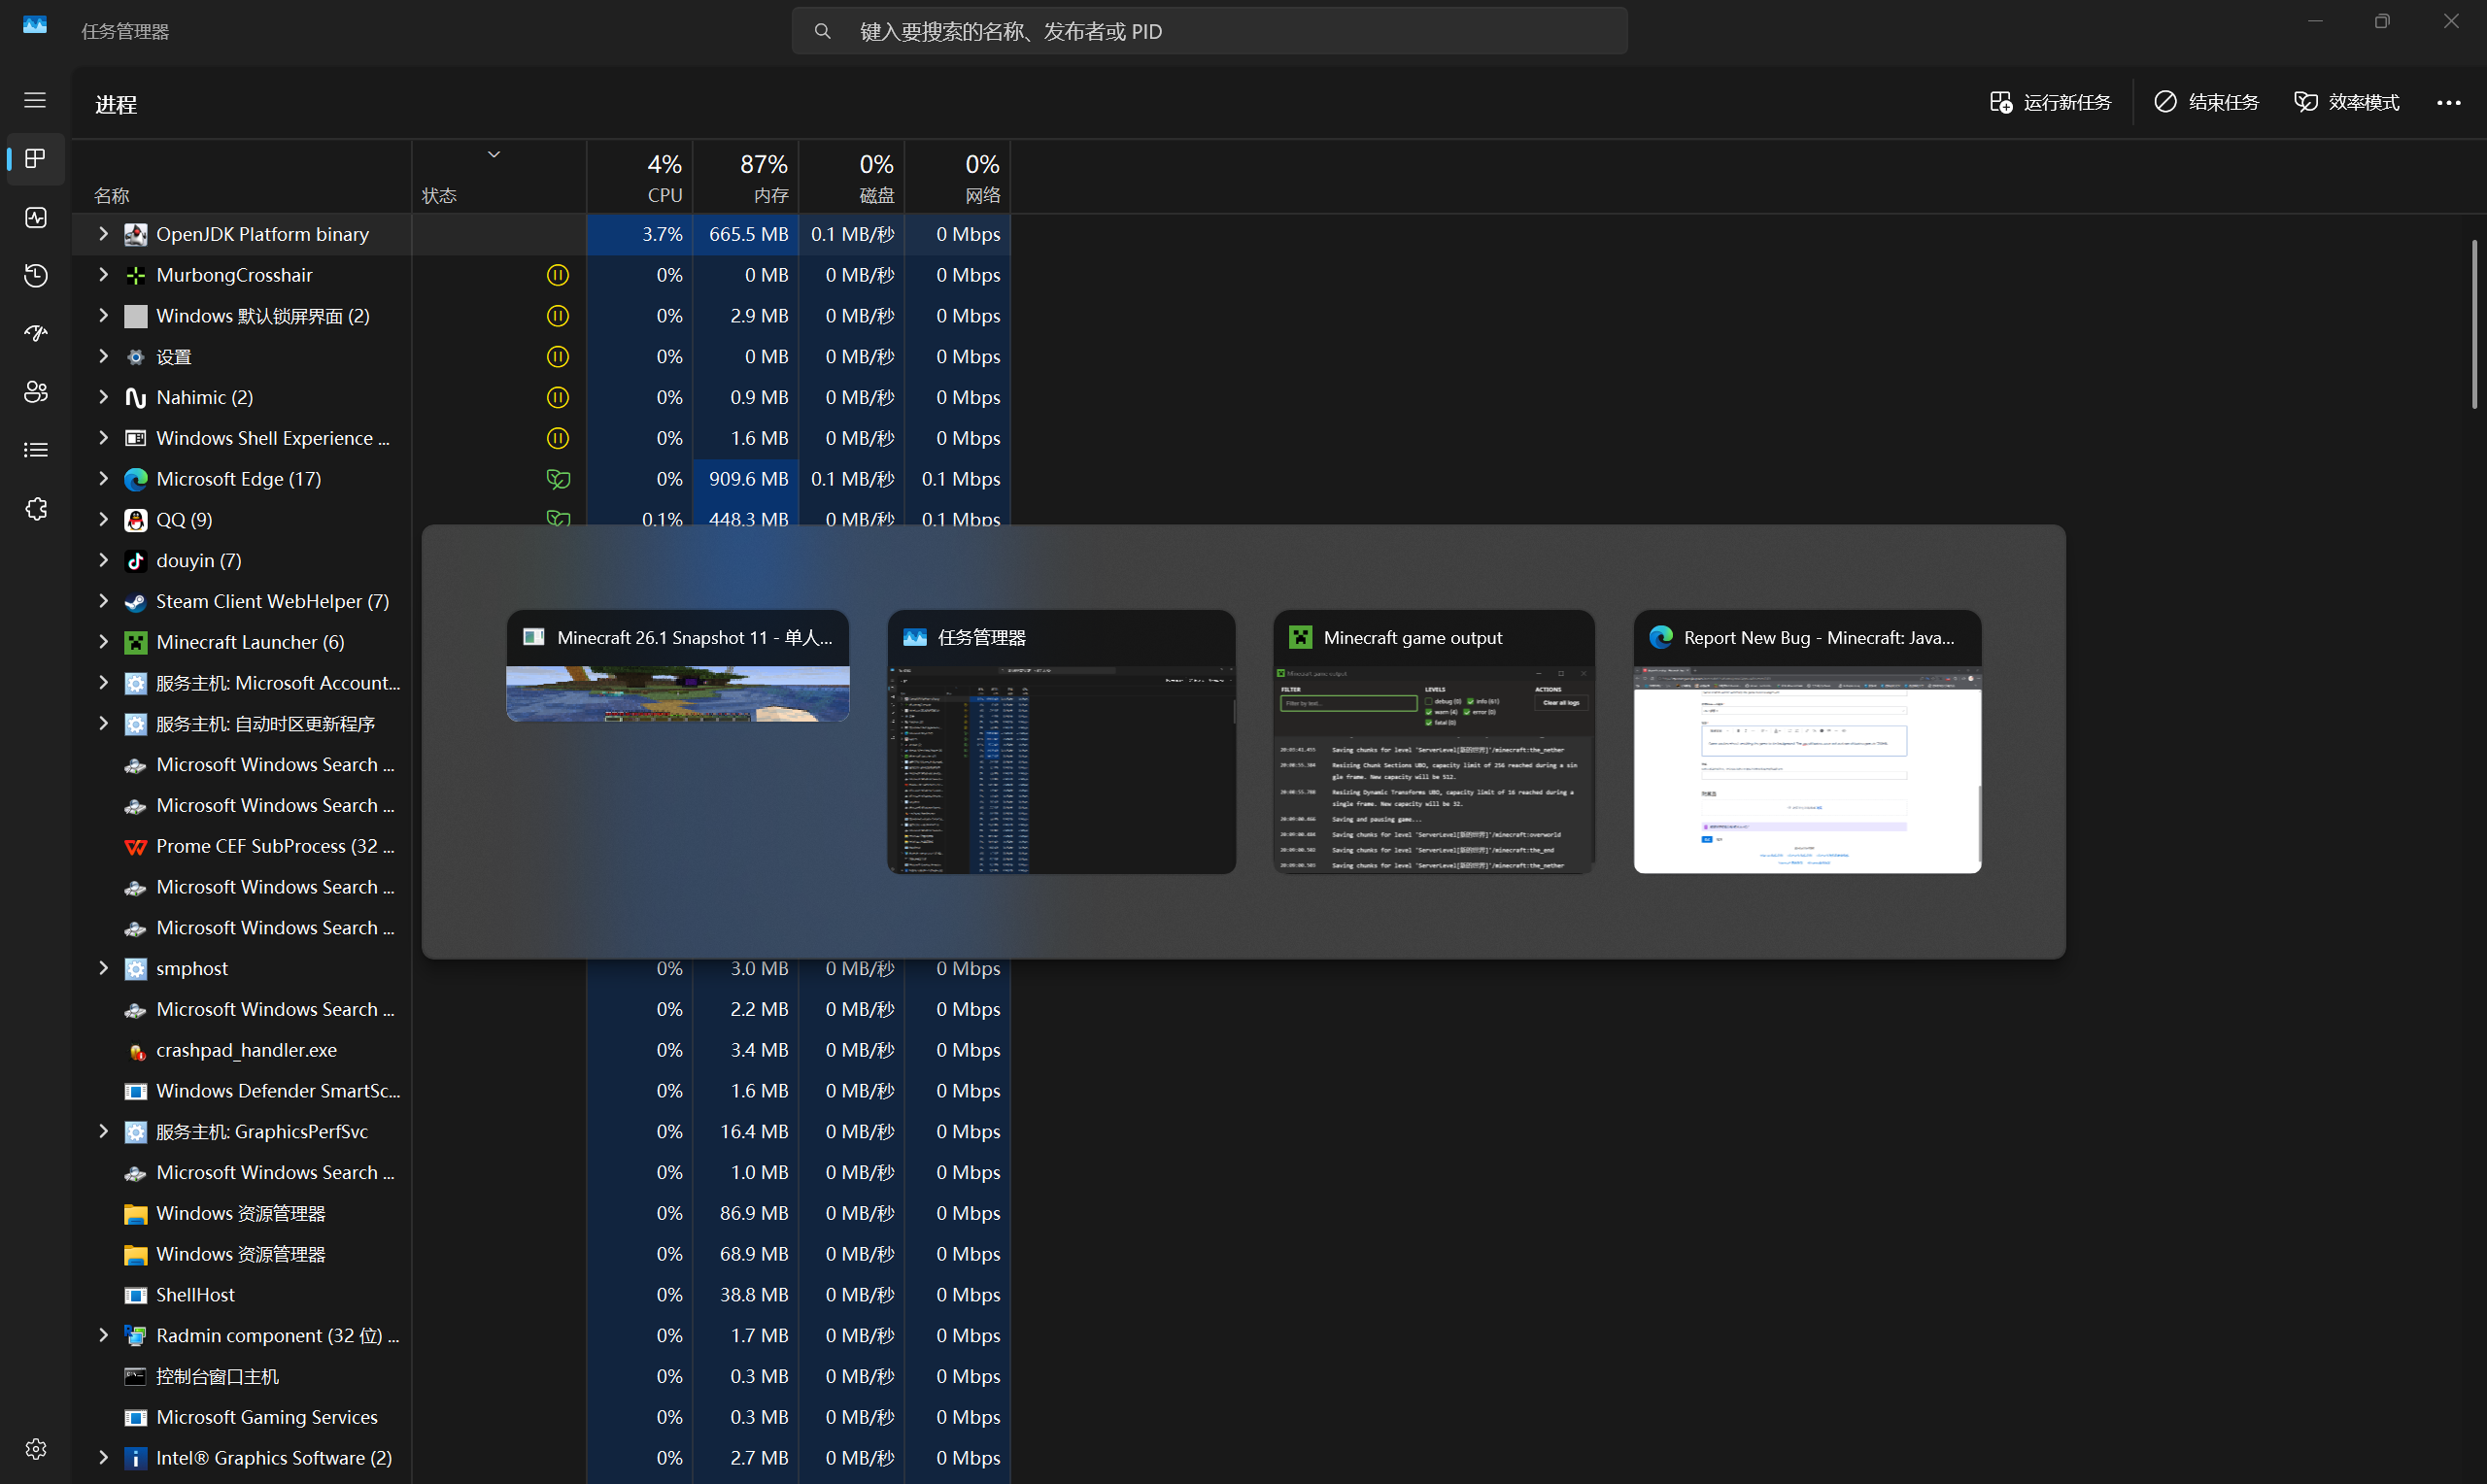Open the Users sidebar icon
This screenshot has width=2487, height=1484.
(x=36, y=392)
